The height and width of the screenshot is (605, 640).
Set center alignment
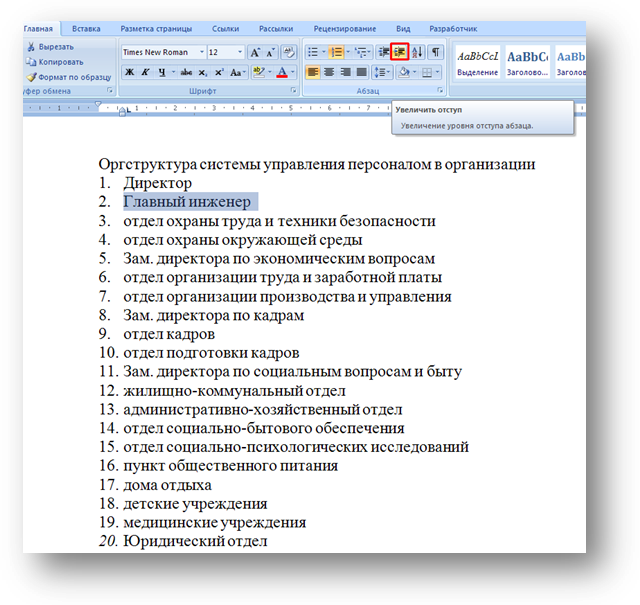click(329, 72)
